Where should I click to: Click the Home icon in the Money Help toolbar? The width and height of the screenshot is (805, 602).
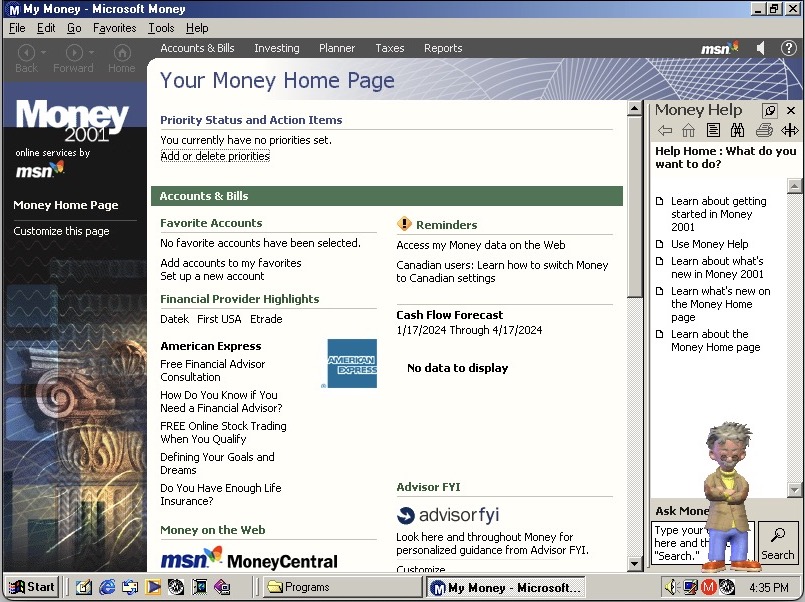tap(689, 129)
